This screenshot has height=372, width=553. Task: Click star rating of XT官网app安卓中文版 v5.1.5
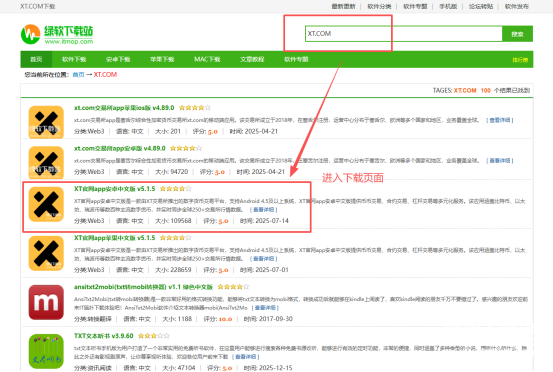pyautogui.click(x=176, y=189)
